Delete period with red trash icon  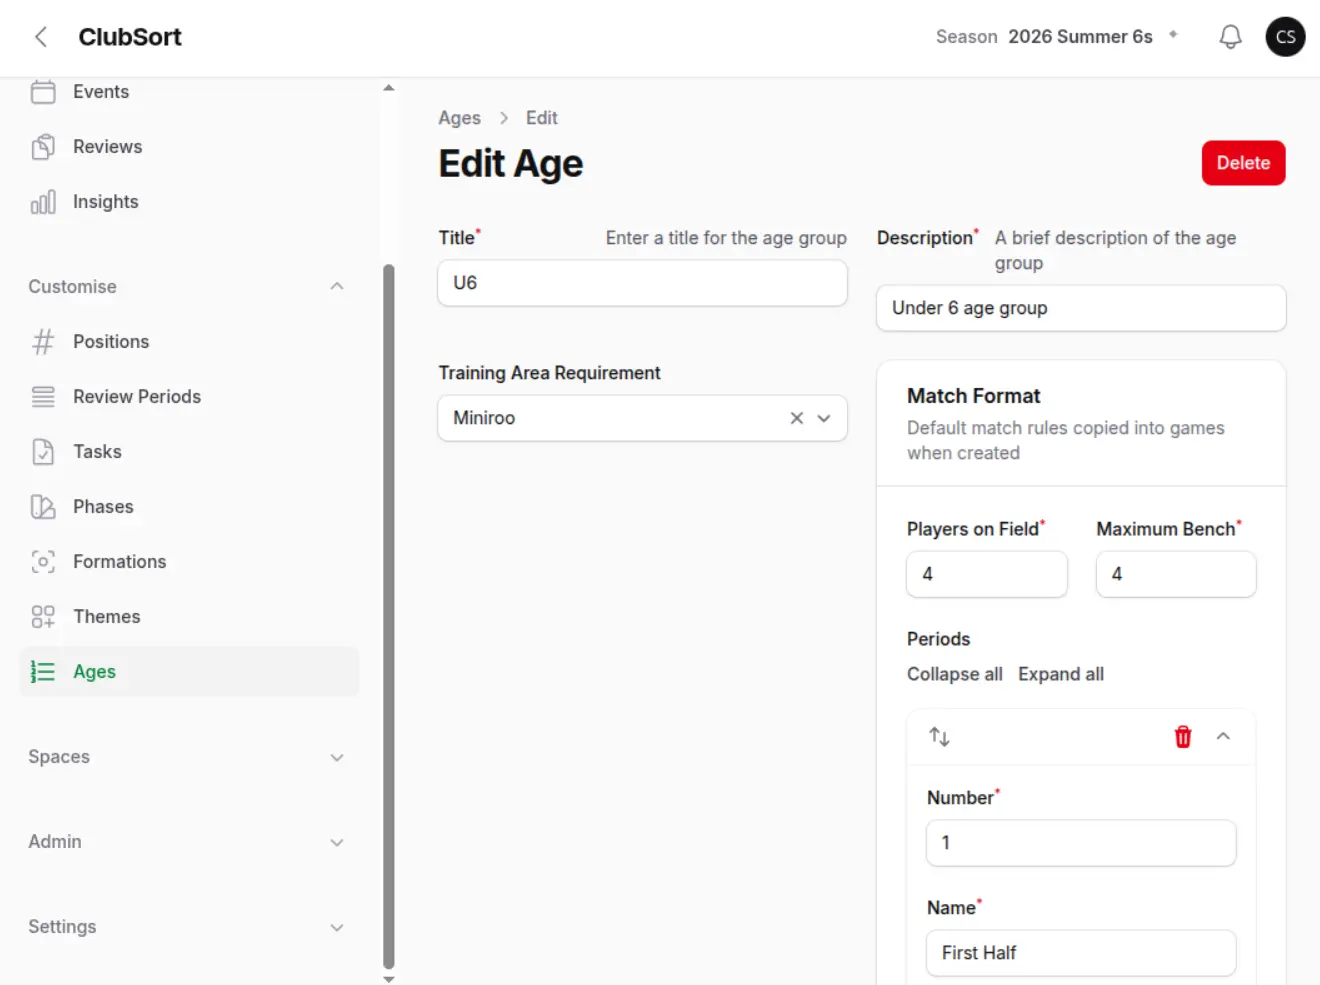(x=1183, y=737)
